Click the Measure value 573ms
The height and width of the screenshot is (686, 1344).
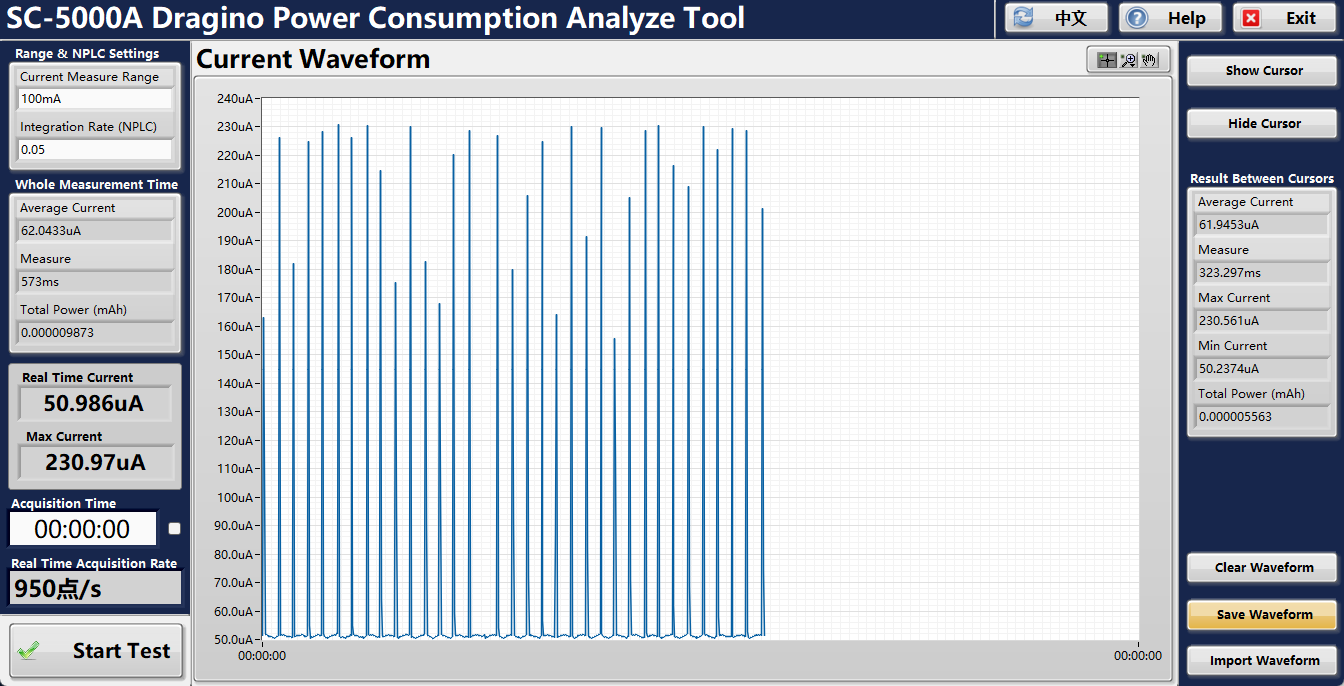pos(95,282)
